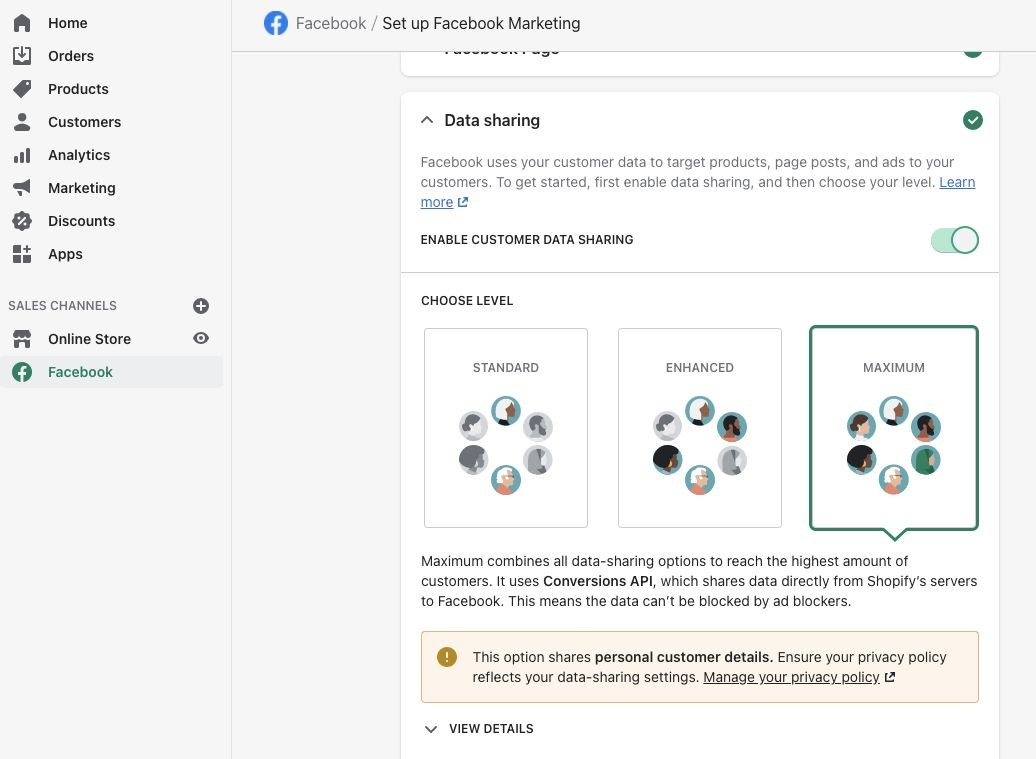
Task: Collapse the Data sharing section chevron
Action: [x=427, y=120]
